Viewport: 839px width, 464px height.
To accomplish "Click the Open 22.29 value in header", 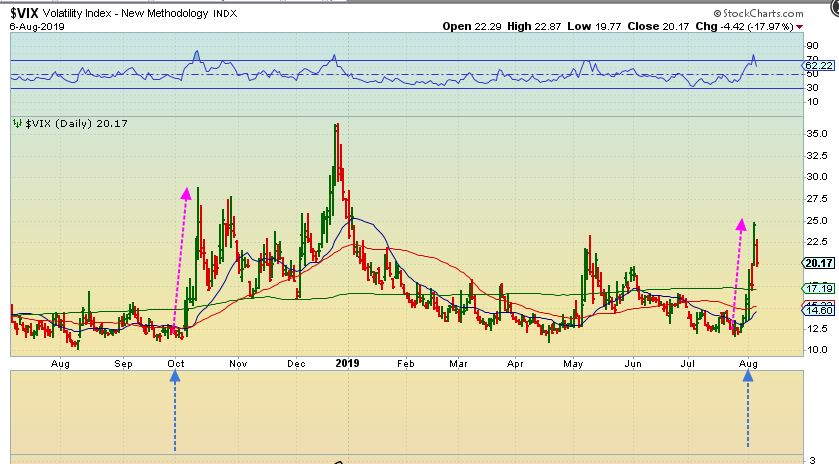I will click(x=461, y=27).
